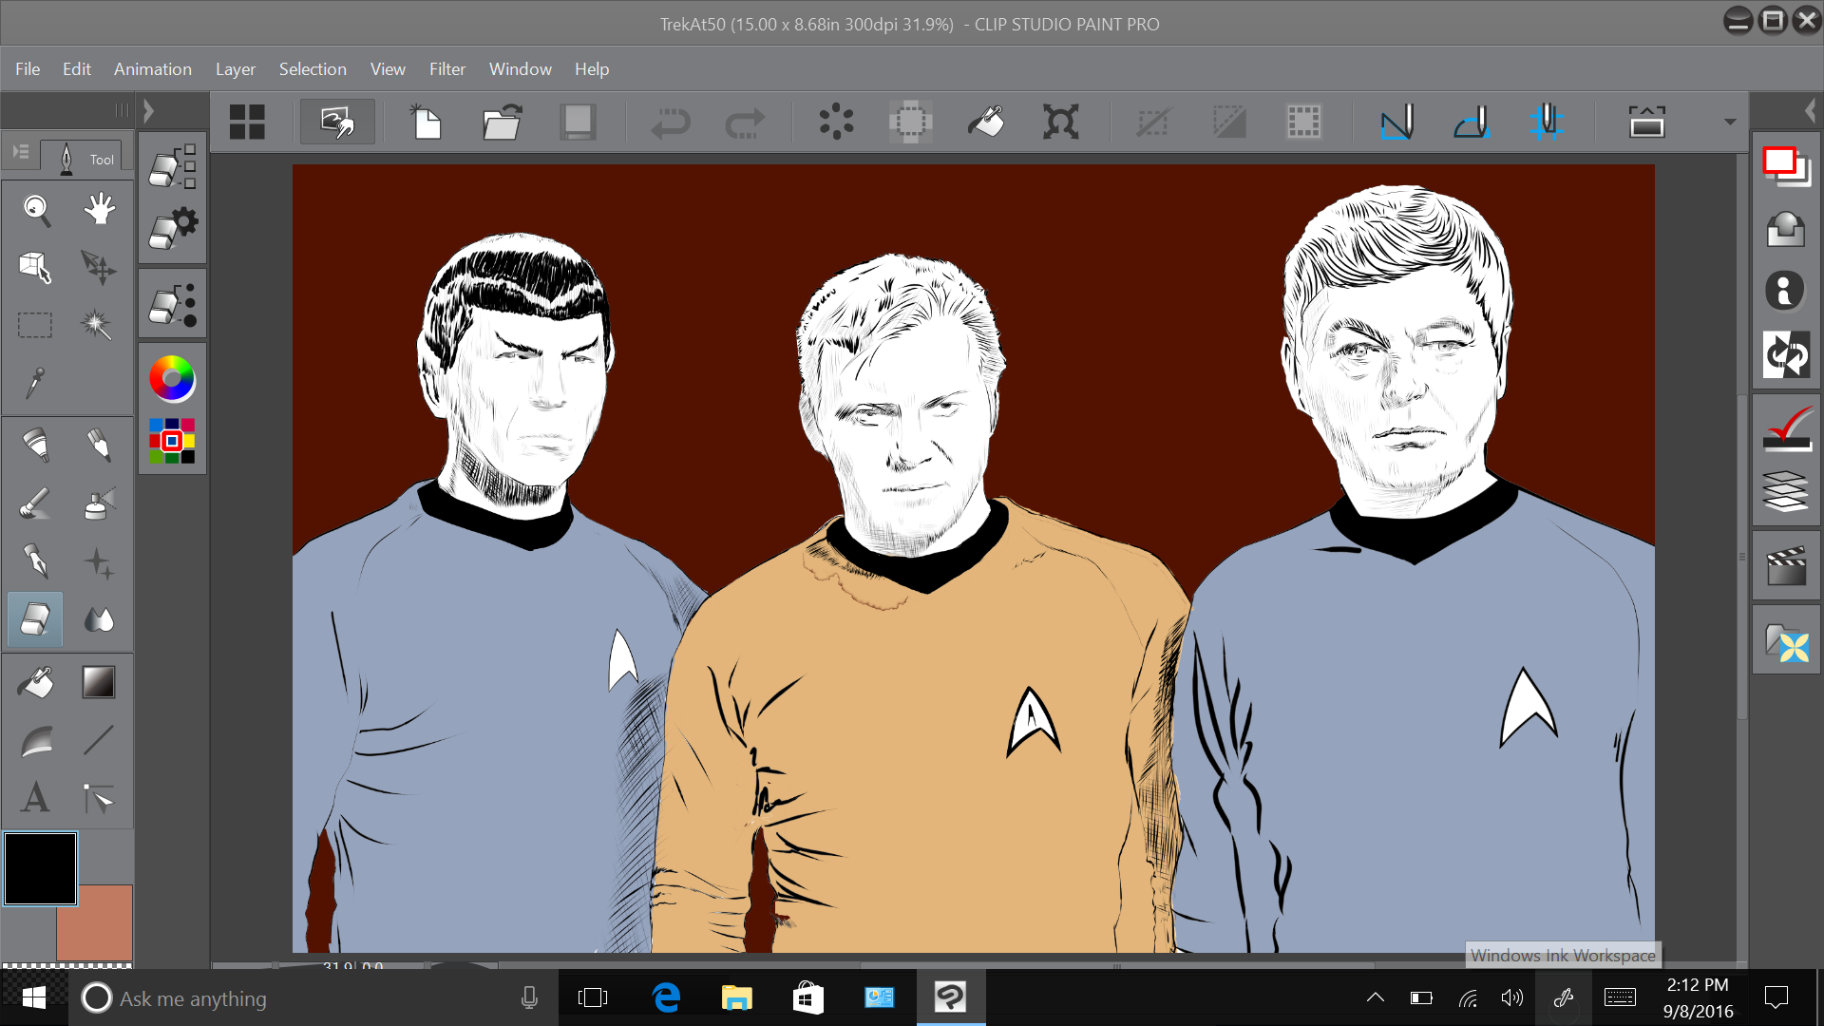Select the Gradient tool

tap(98, 683)
